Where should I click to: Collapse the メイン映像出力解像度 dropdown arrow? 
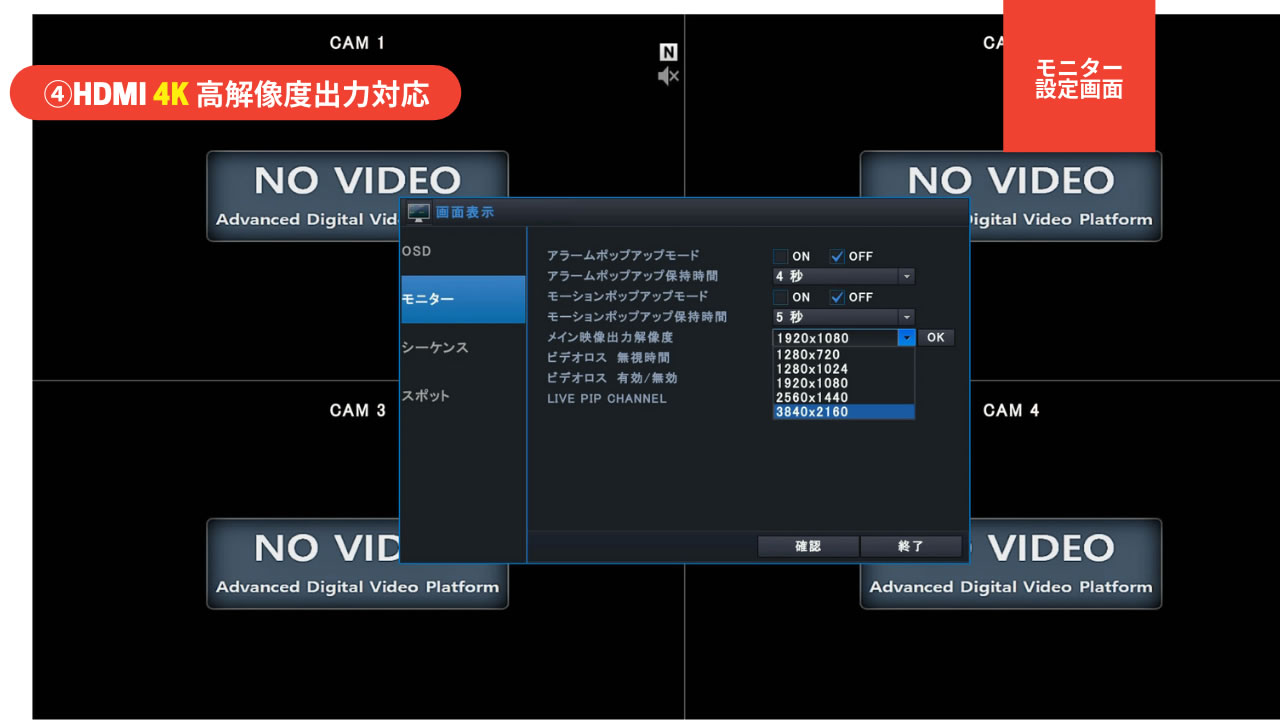906,338
